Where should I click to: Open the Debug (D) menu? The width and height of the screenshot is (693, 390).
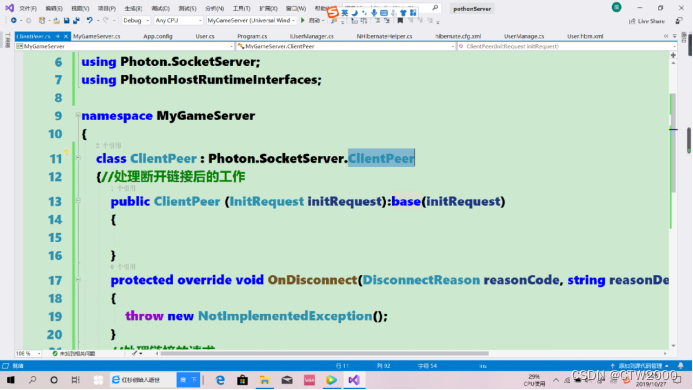(x=160, y=8)
